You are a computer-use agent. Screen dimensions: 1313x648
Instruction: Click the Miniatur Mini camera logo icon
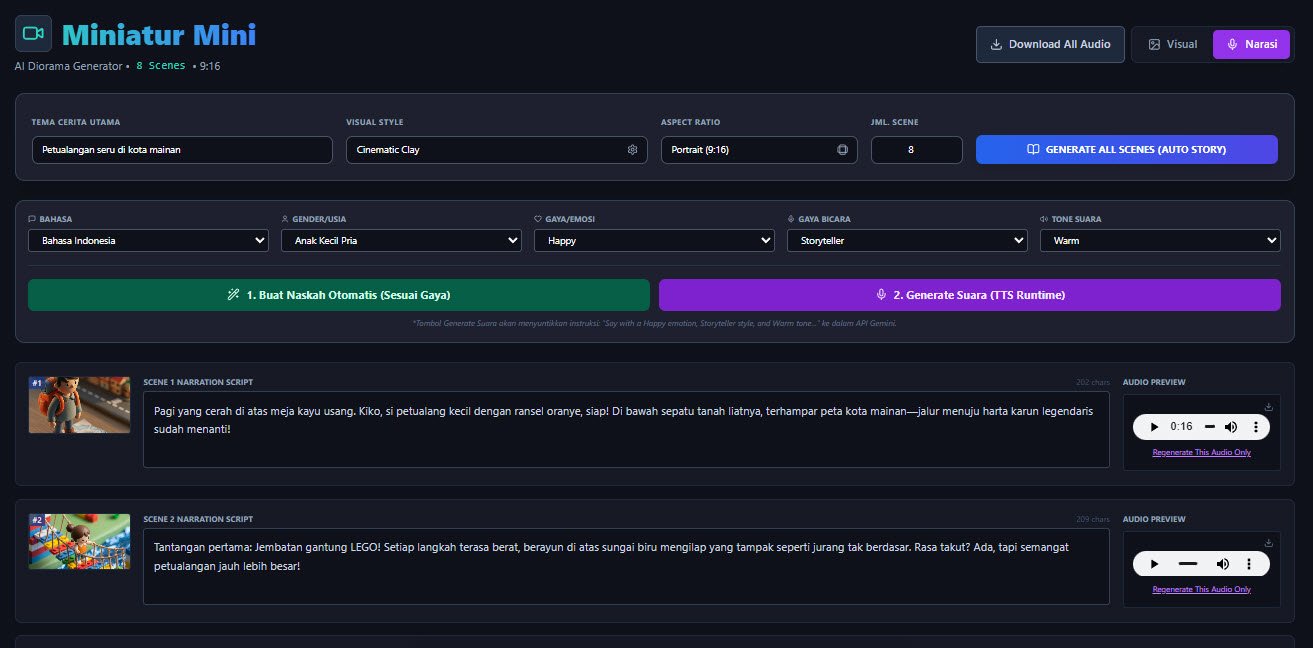tap(33, 33)
